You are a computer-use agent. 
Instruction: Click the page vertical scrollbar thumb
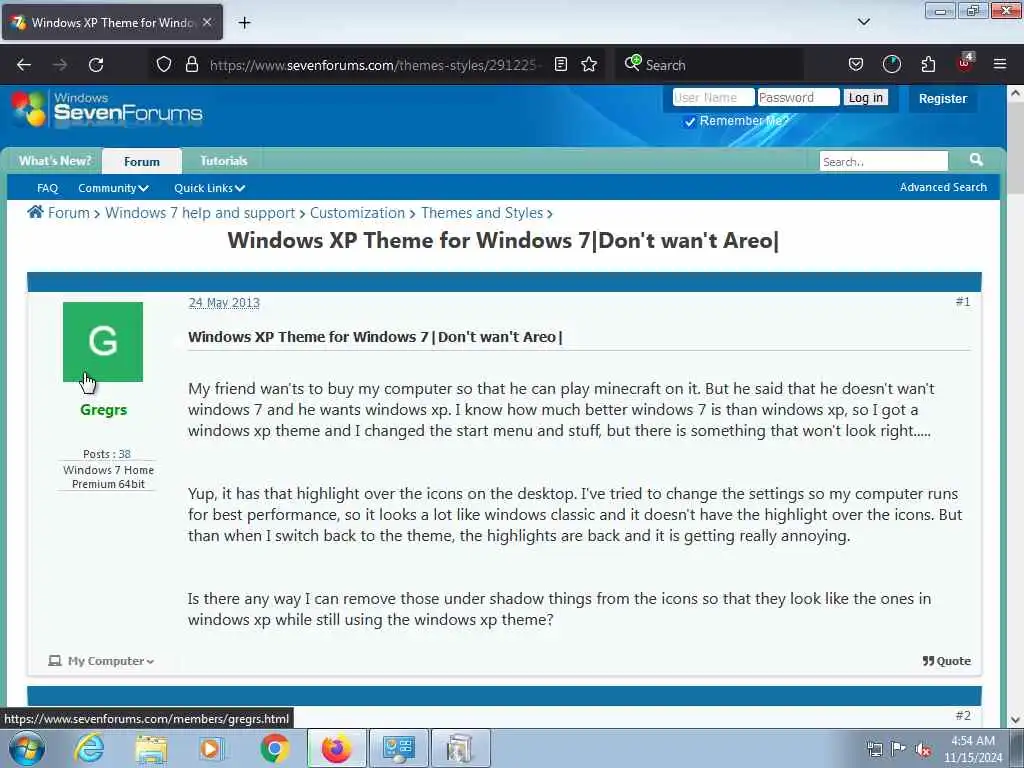[1015, 150]
